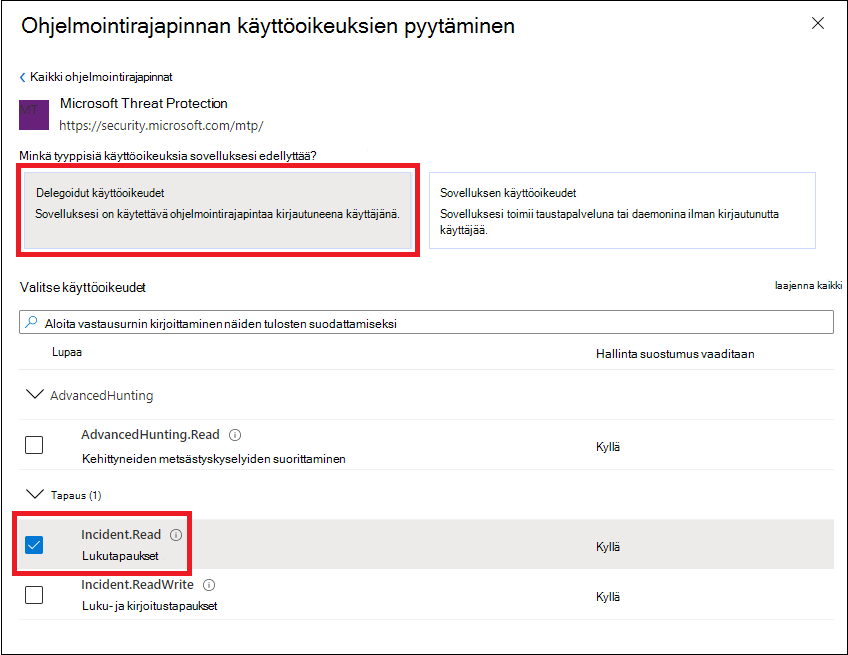Viewport: 848px width, 655px height.
Task: Click the Luku- ja kirjoitustapaukset description
Action: coord(150,606)
